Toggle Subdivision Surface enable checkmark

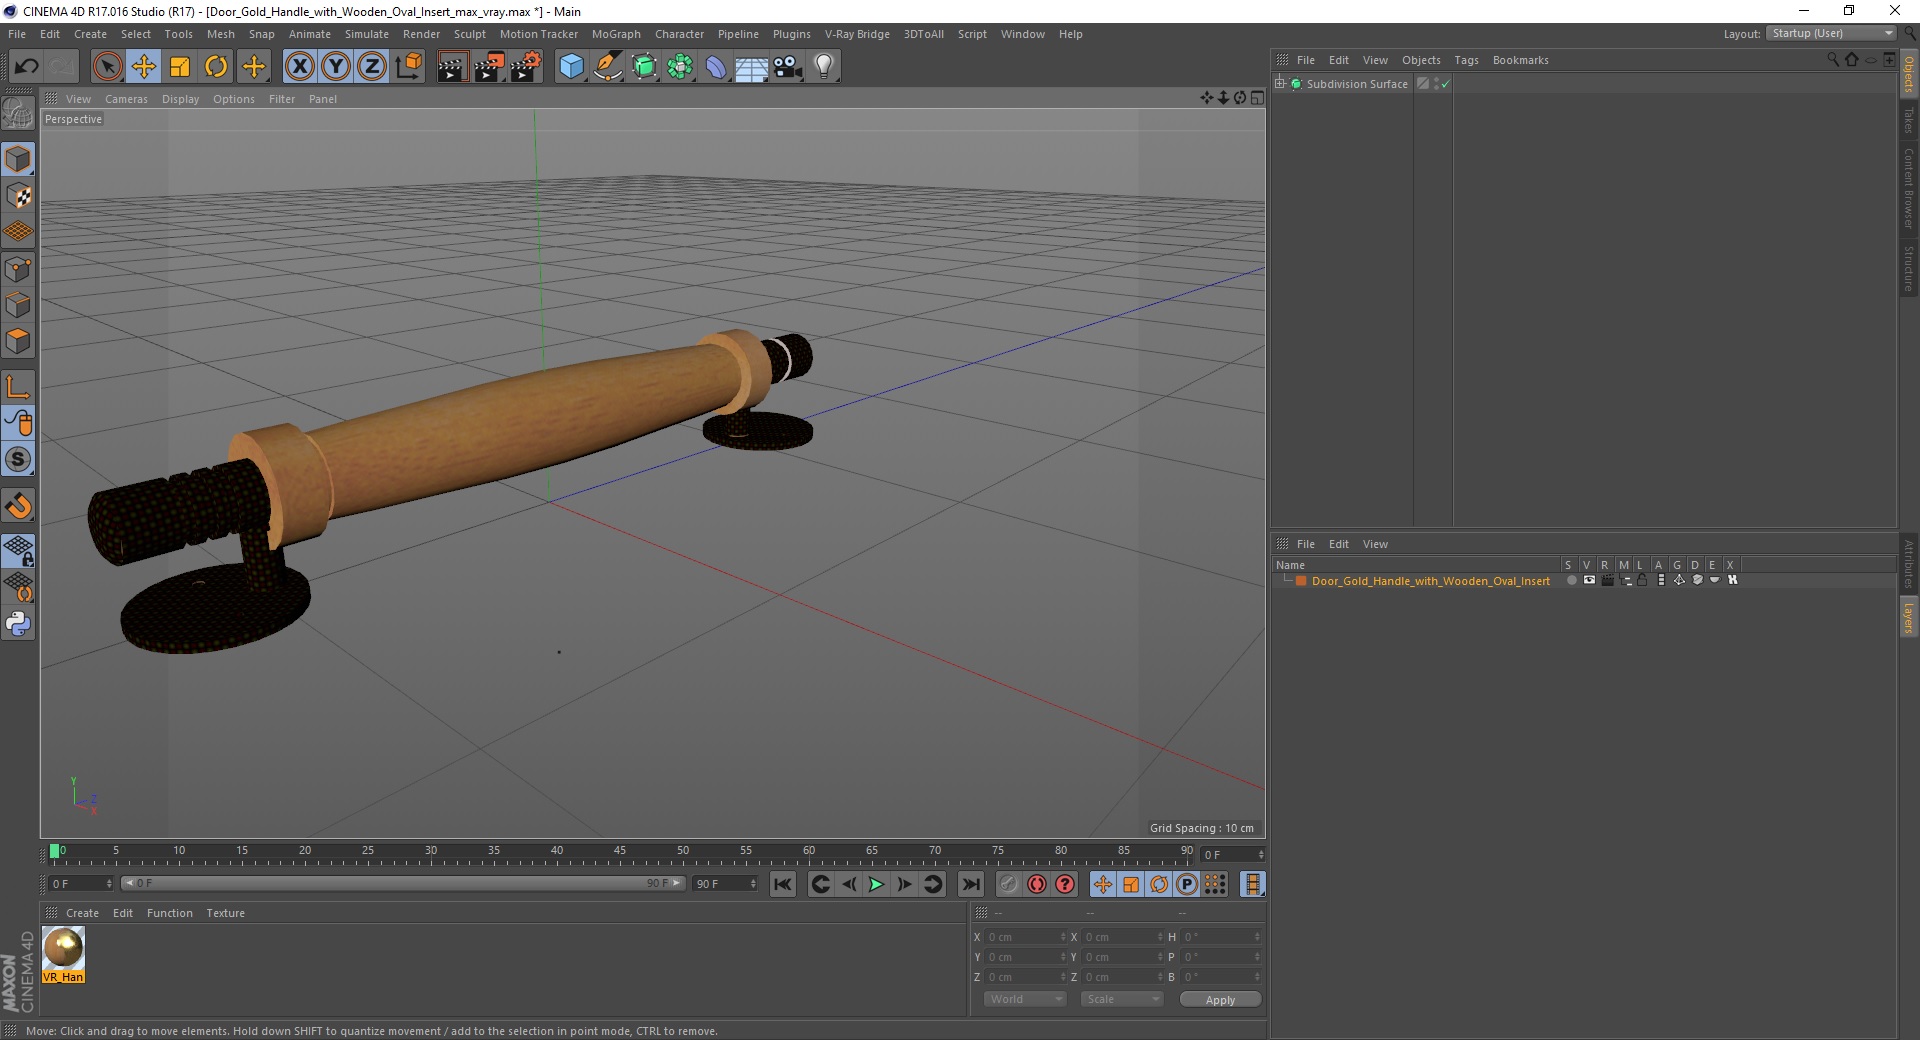click(1445, 84)
